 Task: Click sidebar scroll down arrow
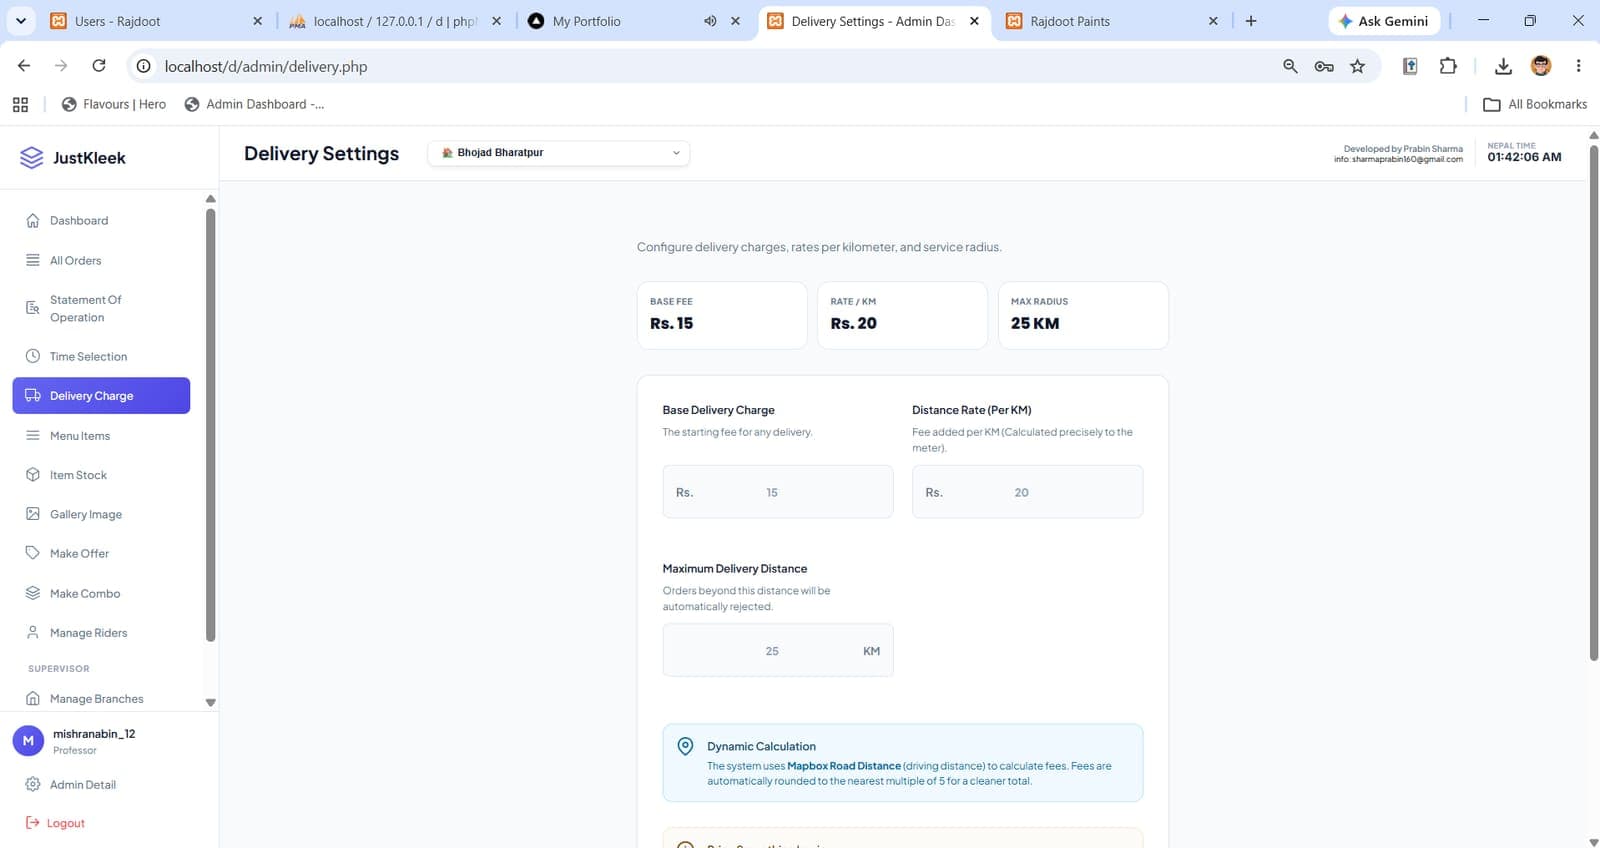click(x=210, y=702)
